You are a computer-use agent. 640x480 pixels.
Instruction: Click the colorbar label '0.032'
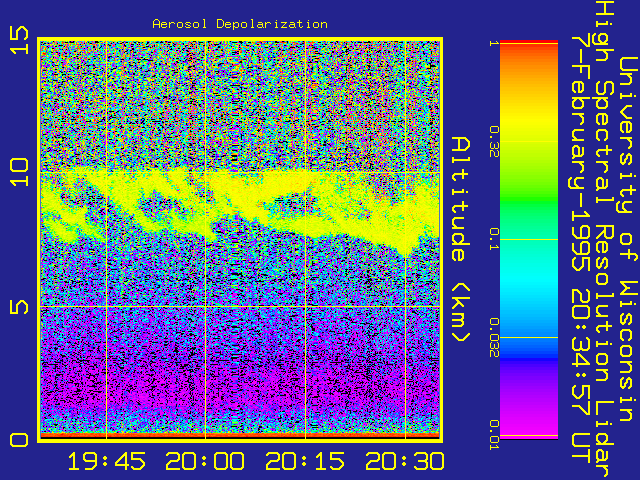click(493, 338)
